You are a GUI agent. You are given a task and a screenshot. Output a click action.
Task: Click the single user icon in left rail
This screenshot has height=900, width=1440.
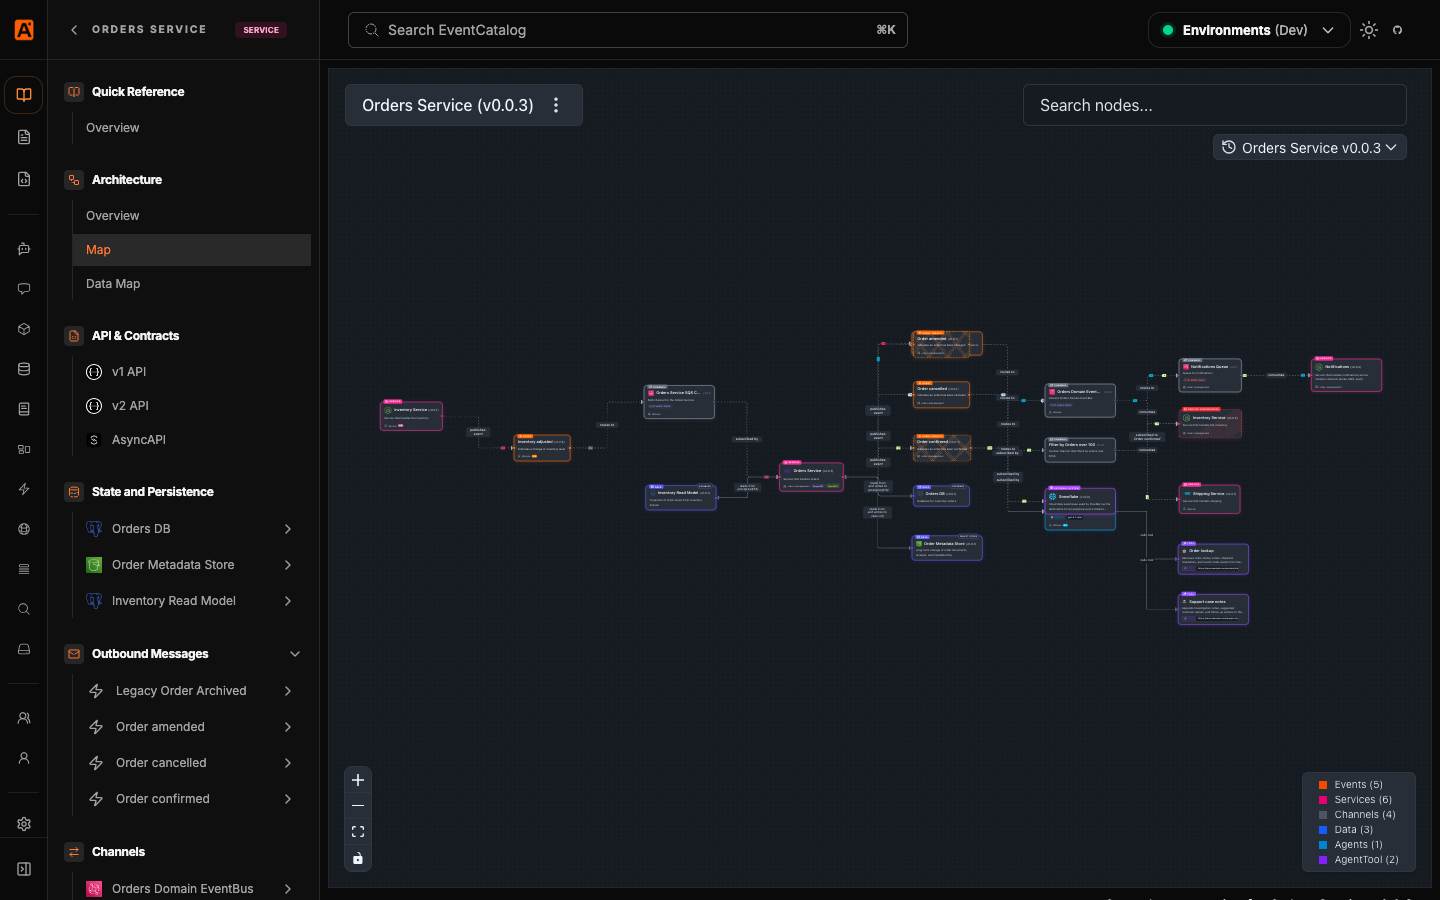(24, 758)
